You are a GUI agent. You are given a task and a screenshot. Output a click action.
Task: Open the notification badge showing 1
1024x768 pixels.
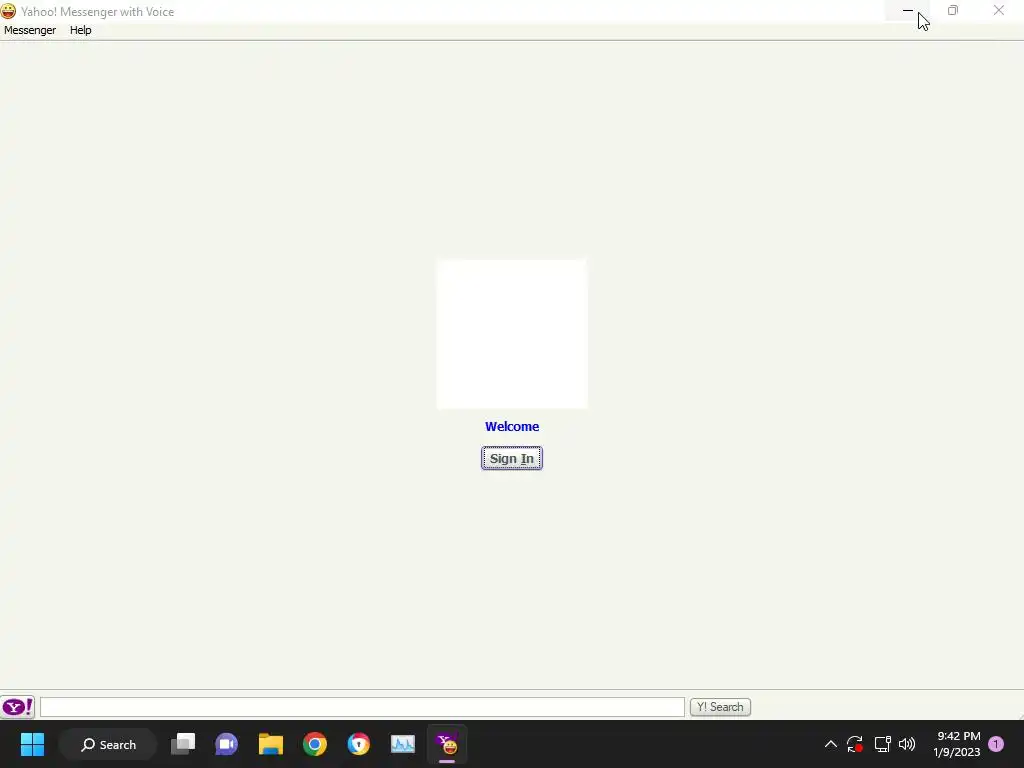[x=996, y=744]
